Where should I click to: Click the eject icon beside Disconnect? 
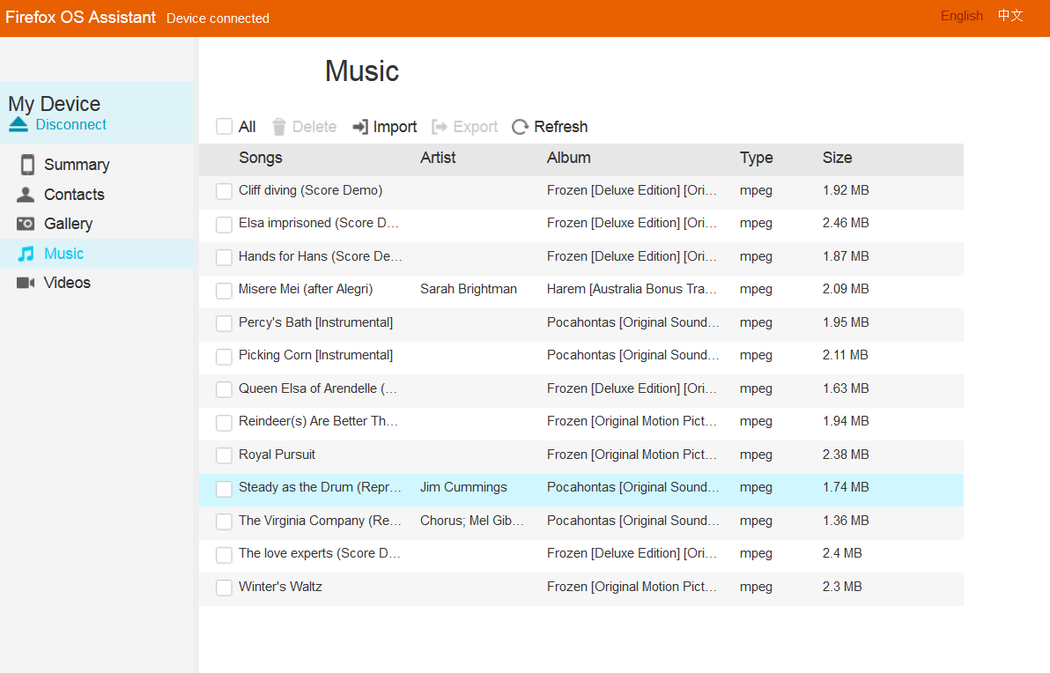coord(19,125)
